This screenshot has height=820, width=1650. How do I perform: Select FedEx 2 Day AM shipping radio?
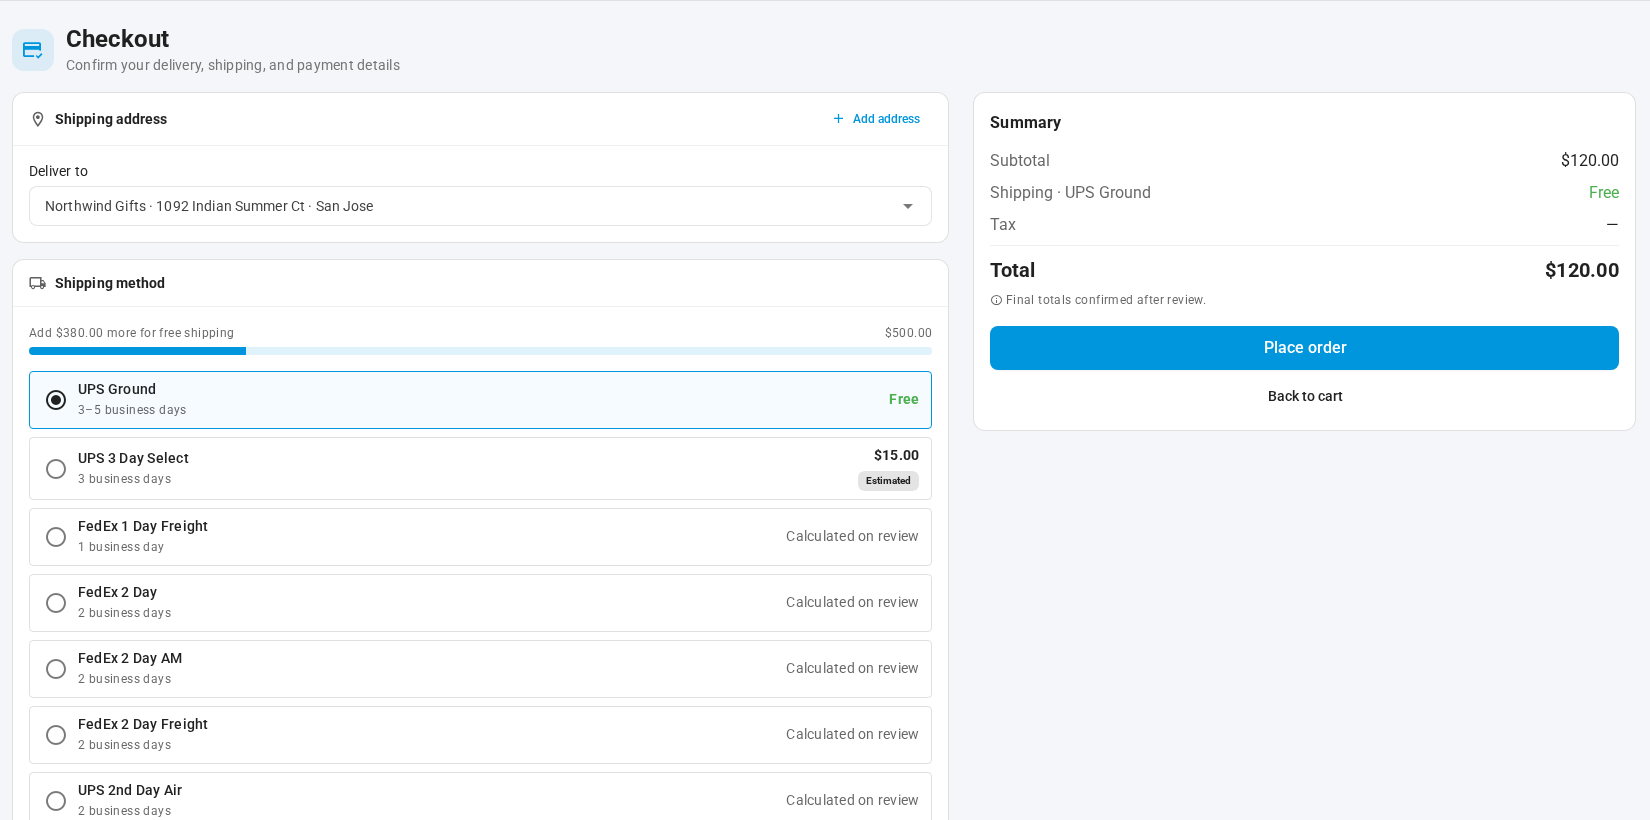pos(56,669)
